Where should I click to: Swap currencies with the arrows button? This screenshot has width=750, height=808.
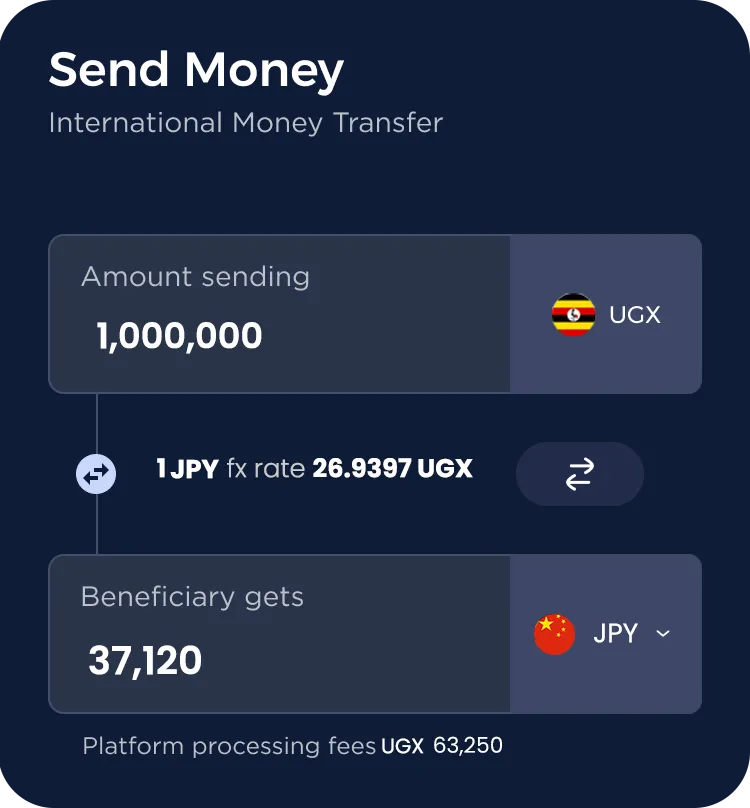(x=580, y=474)
